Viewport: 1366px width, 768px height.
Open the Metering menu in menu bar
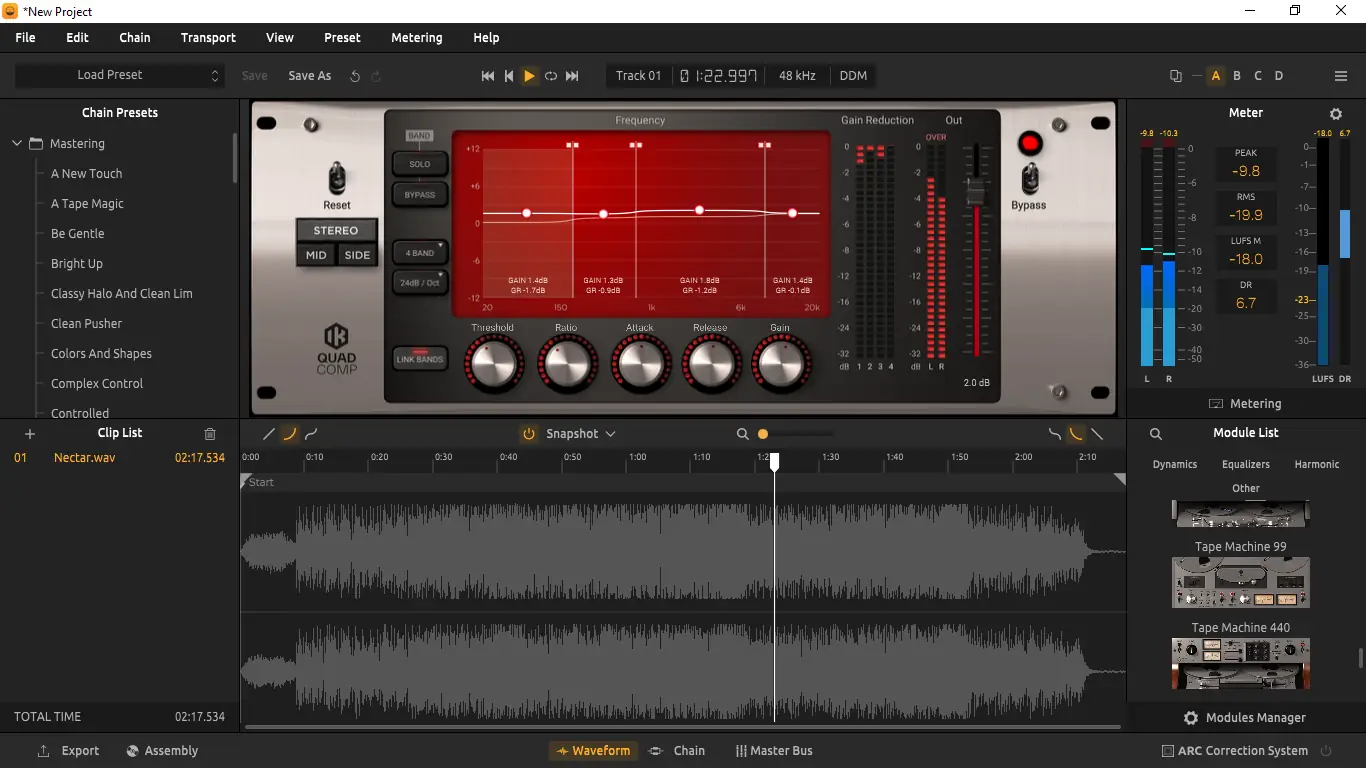pos(416,37)
